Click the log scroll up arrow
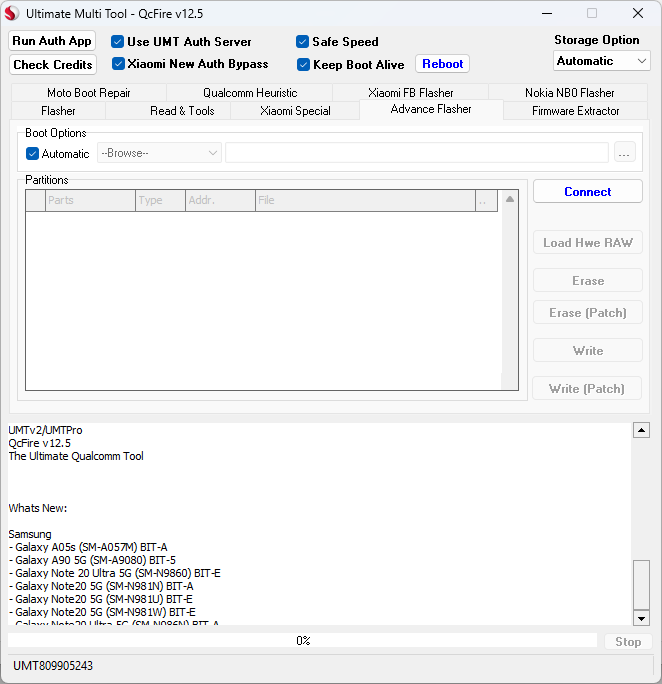 [641, 430]
